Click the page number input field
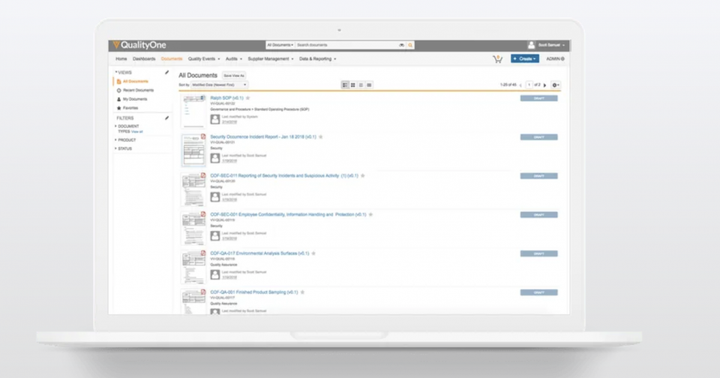The width and height of the screenshot is (720, 378). pyautogui.click(x=529, y=85)
